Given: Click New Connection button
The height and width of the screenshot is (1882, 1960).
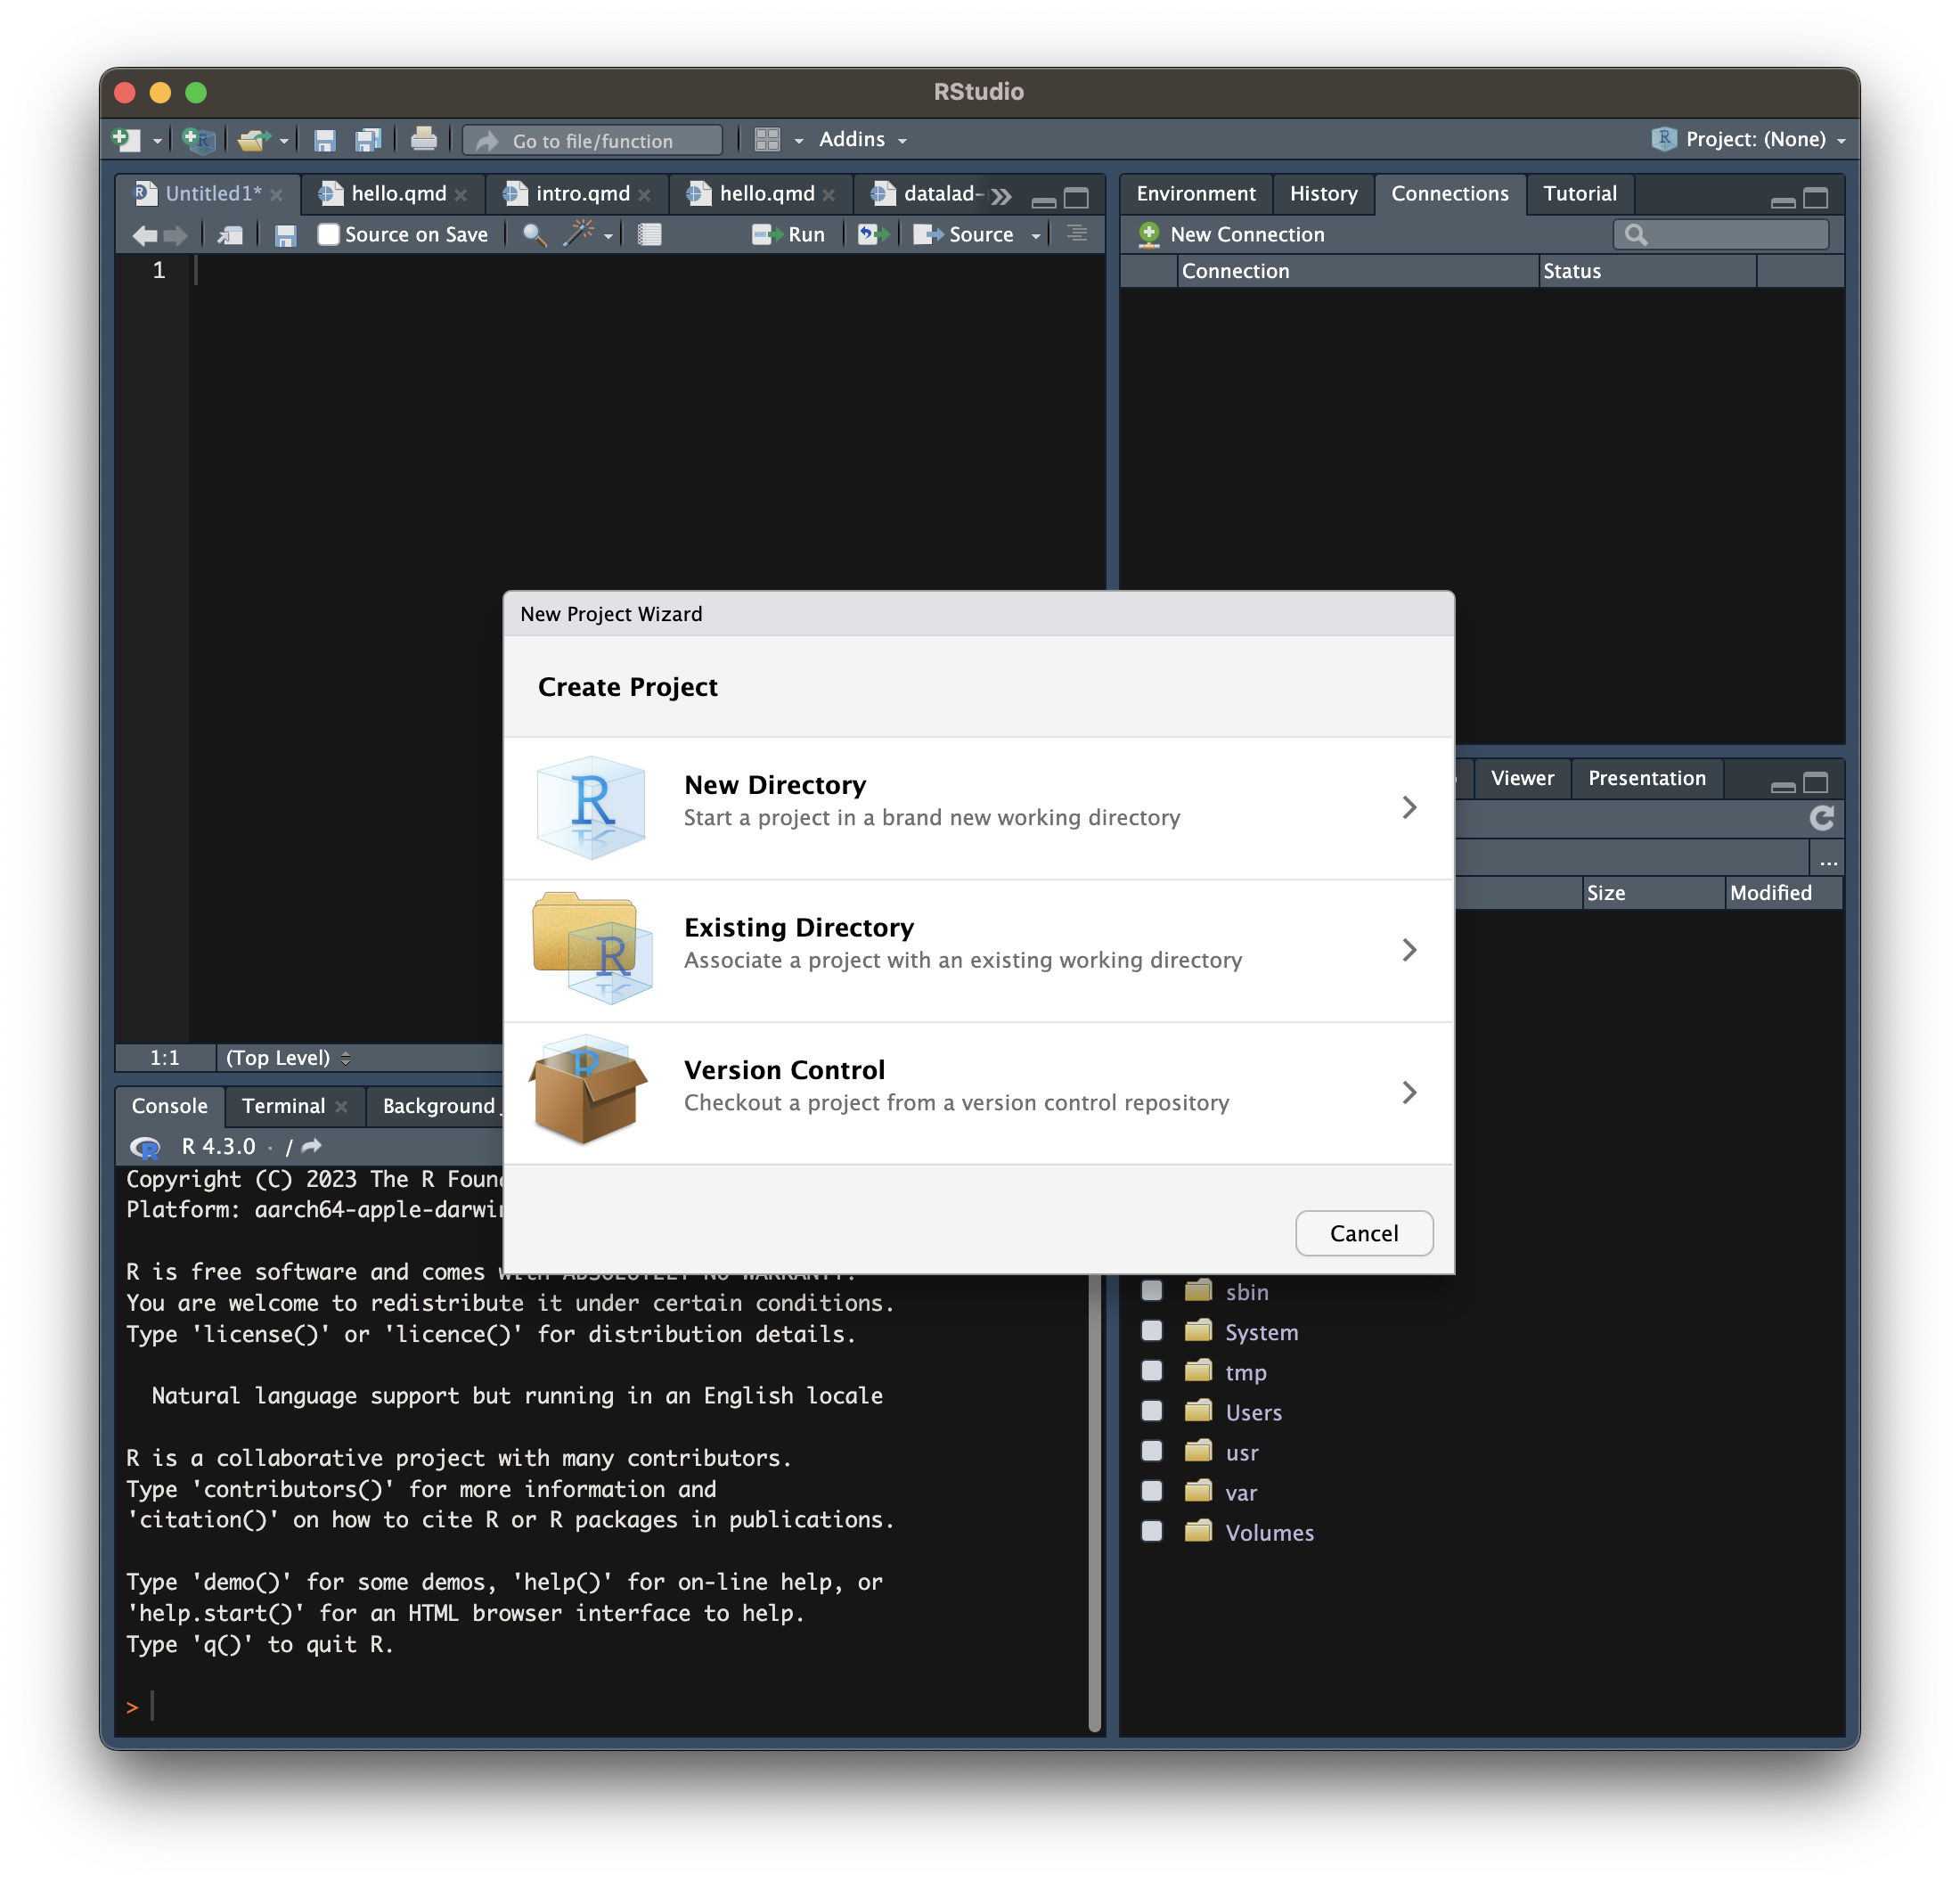Looking at the screenshot, I should (1232, 235).
